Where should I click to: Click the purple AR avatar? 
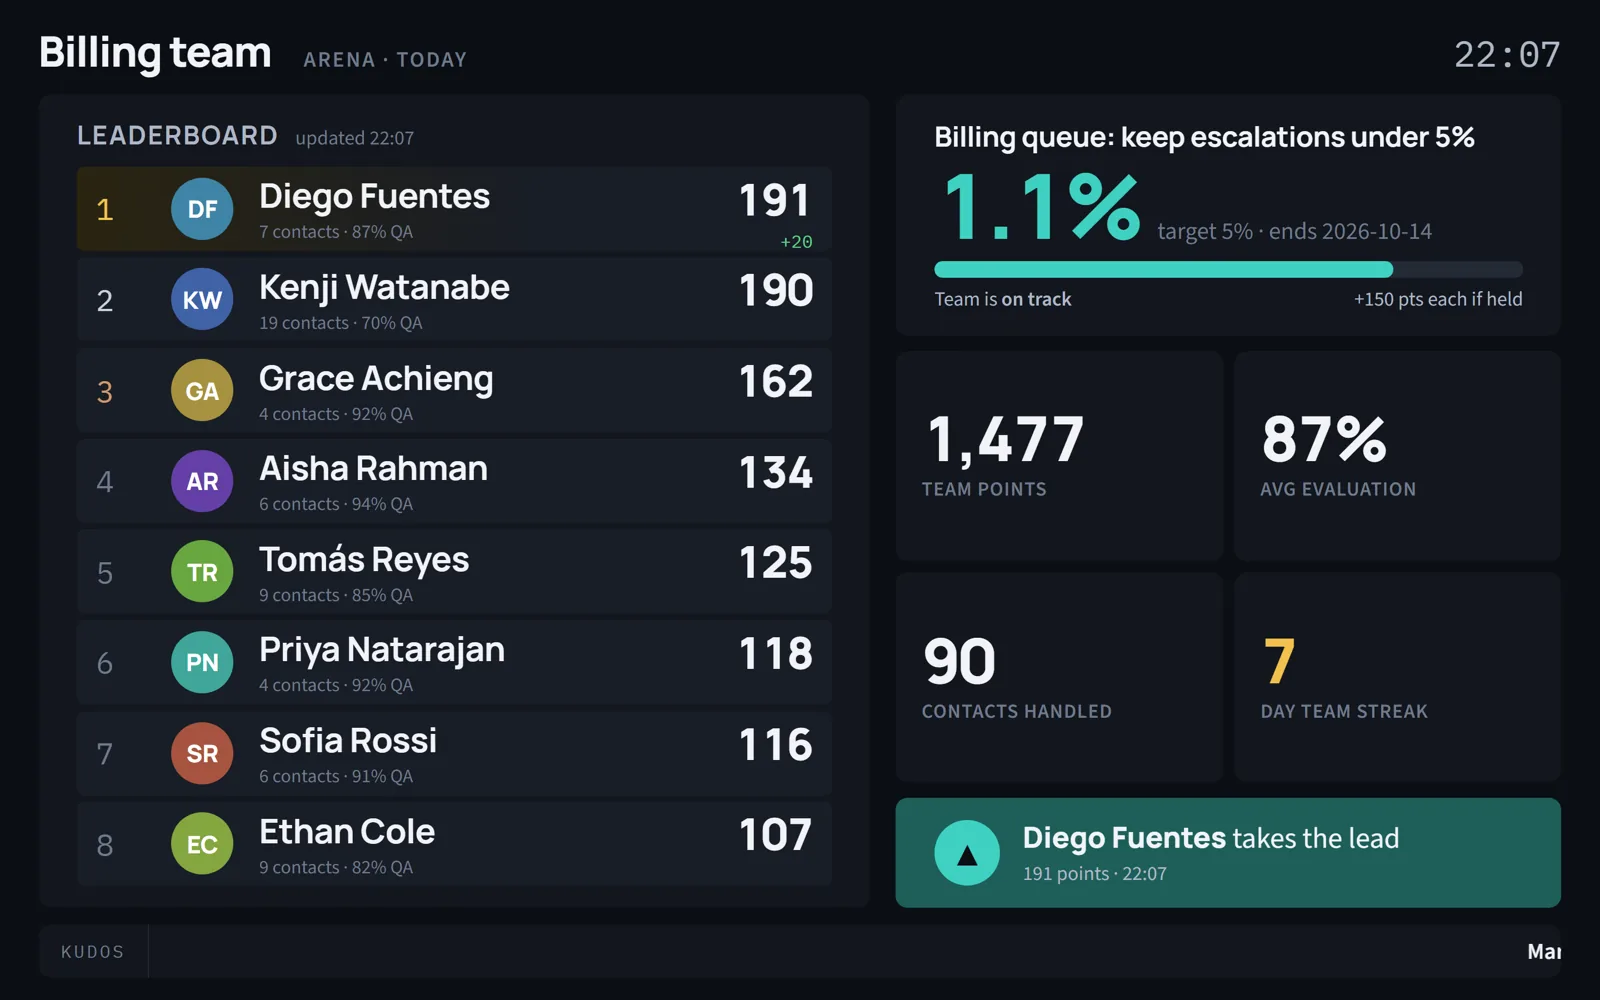pos(202,481)
